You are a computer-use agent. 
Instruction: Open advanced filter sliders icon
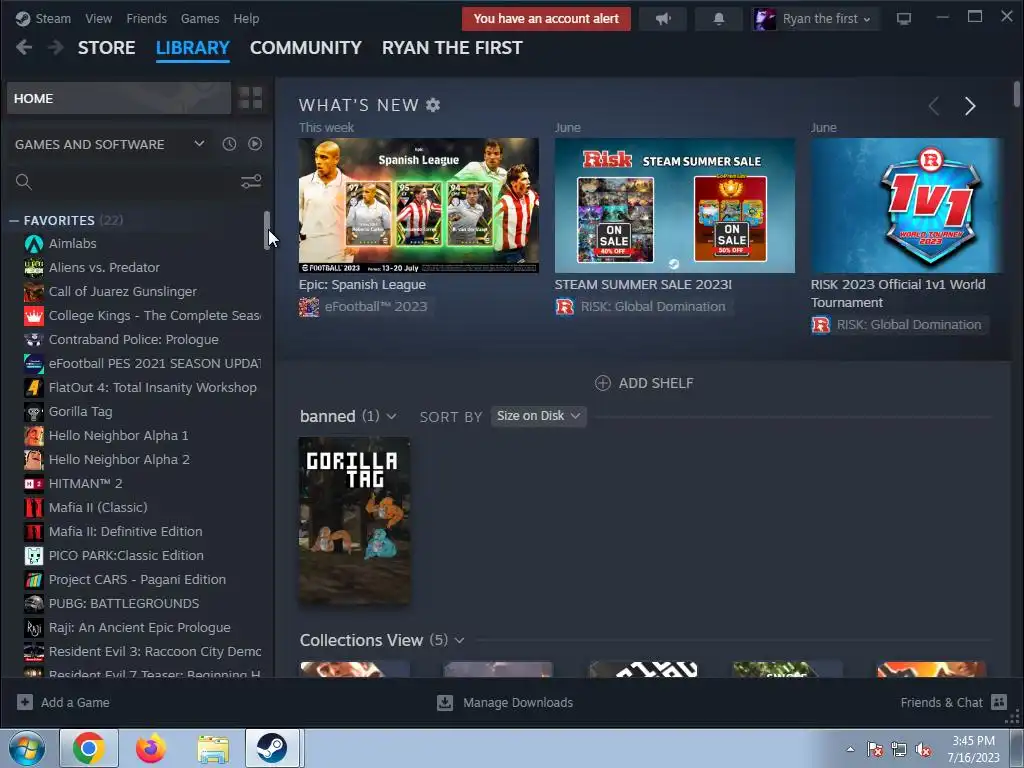[x=251, y=182]
